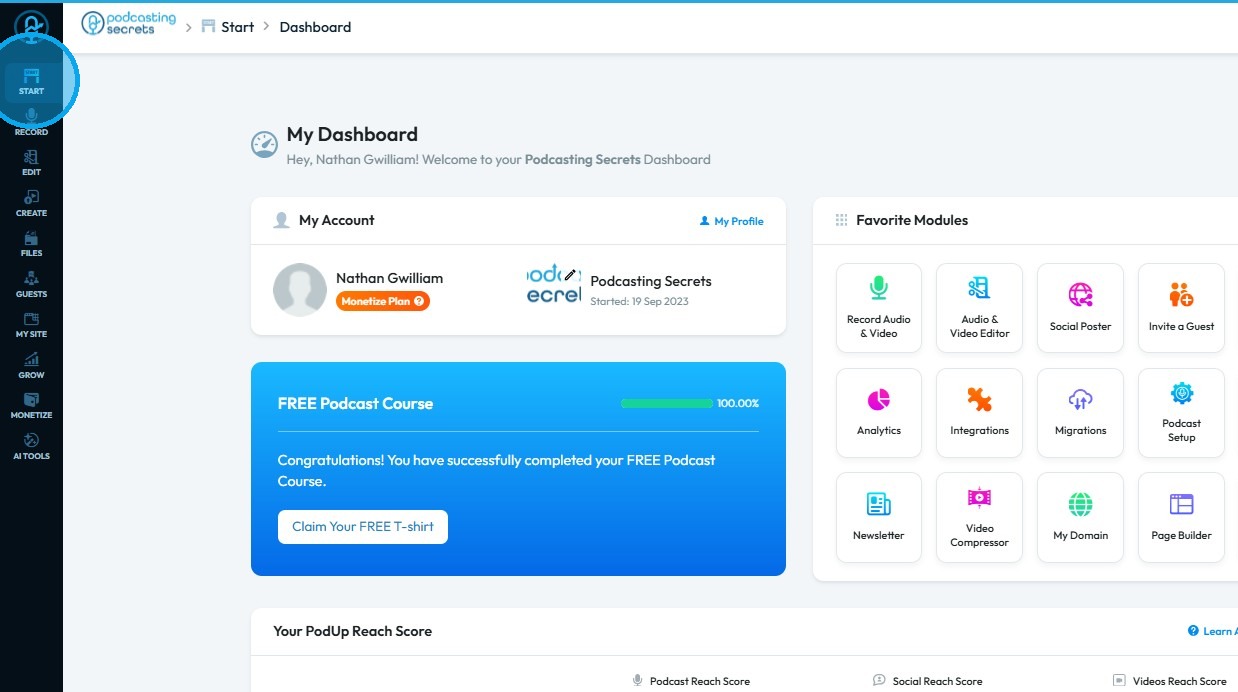Click the Dashboard breadcrumb item
This screenshot has height=692, width=1238.
[315, 27]
